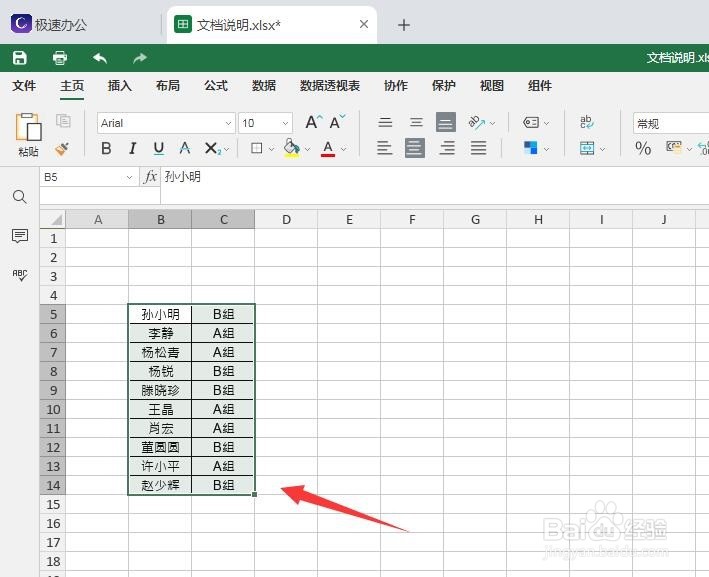The image size is (709, 577).
Task: Open the comments panel icon
Action: coord(20,236)
